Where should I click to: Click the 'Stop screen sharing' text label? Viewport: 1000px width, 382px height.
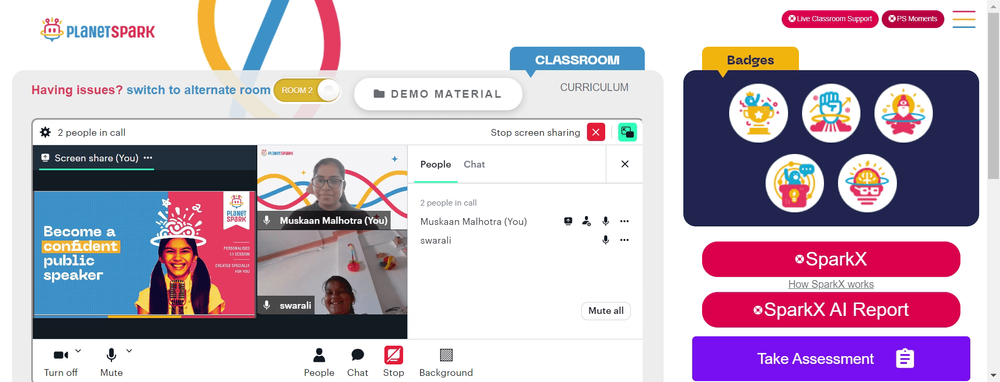pos(535,133)
